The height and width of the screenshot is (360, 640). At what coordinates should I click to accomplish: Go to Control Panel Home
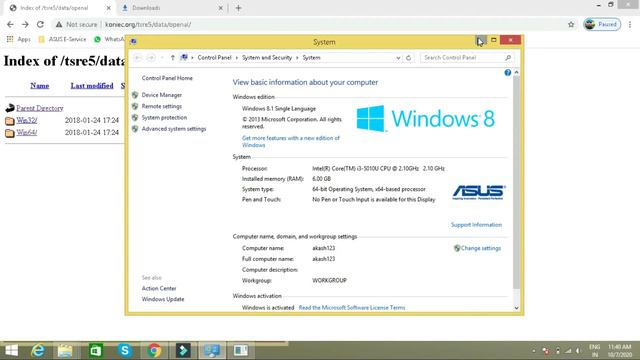point(167,78)
